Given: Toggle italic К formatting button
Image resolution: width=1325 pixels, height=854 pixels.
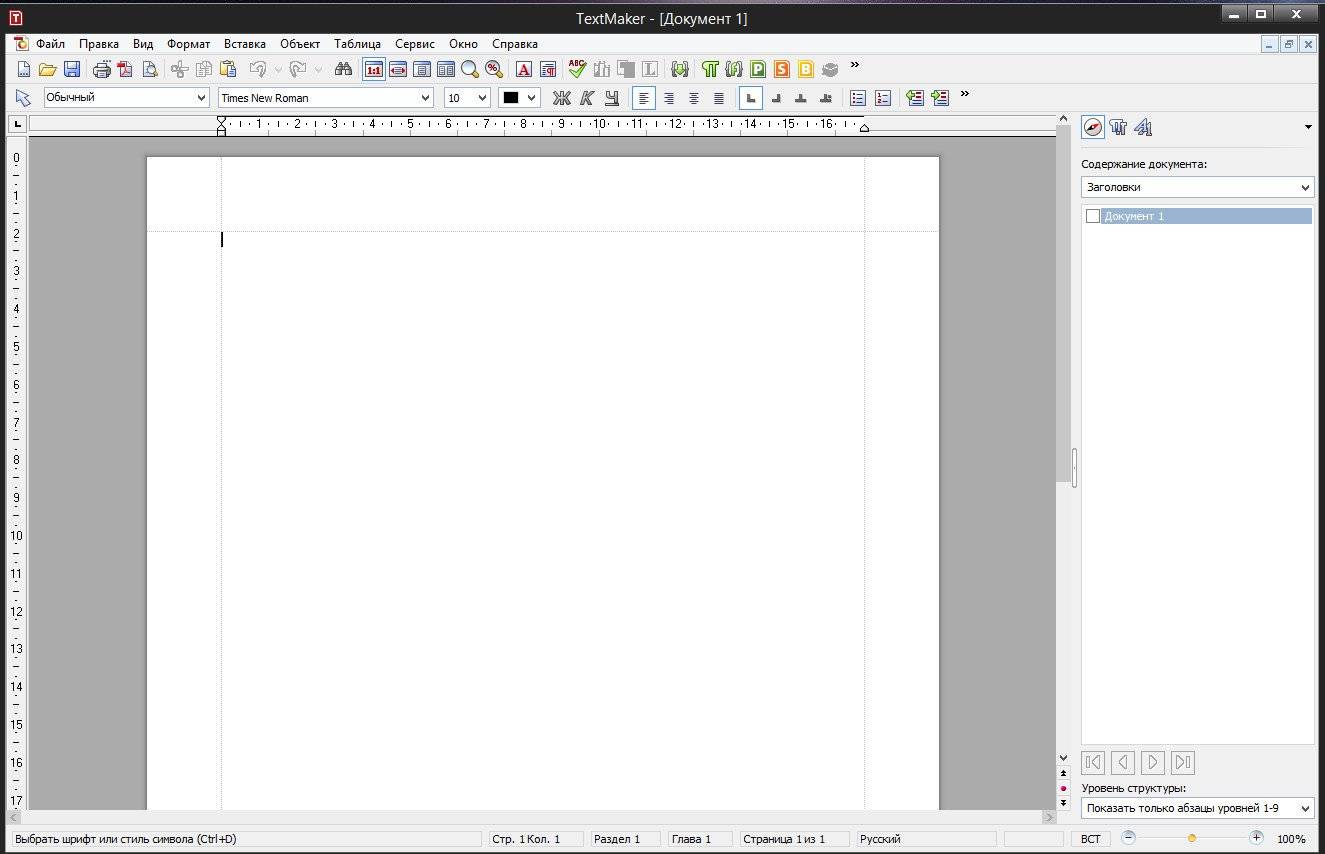Looking at the screenshot, I should click(x=587, y=98).
